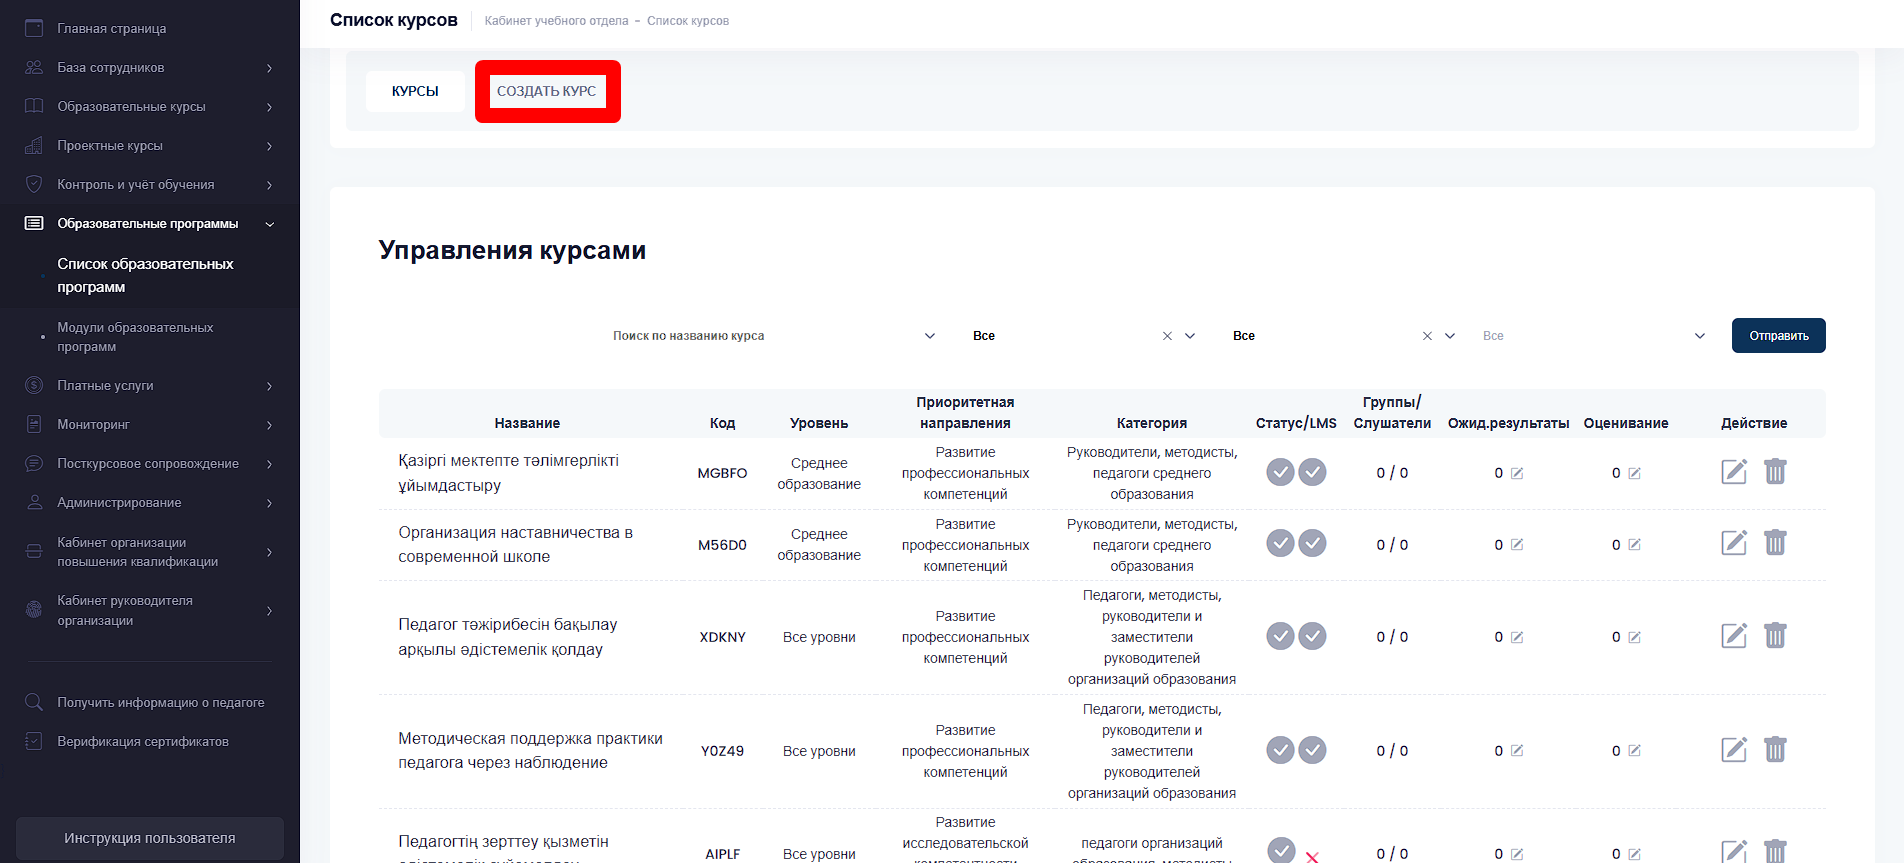Clear the first Все filter selection

point(1167,336)
